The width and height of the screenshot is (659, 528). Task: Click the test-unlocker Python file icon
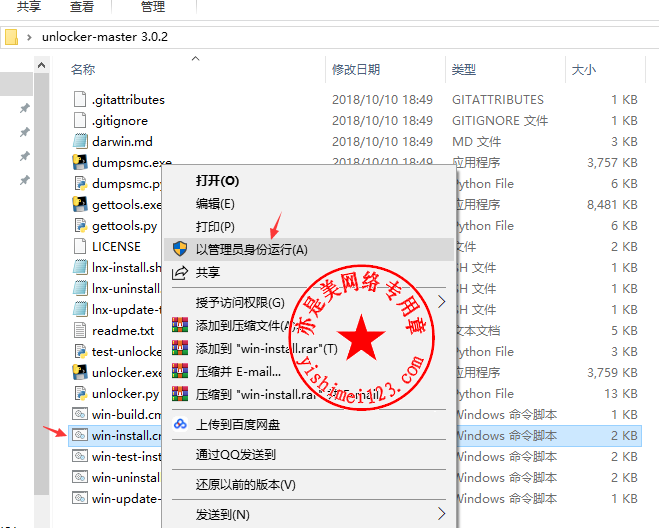click(80, 351)
